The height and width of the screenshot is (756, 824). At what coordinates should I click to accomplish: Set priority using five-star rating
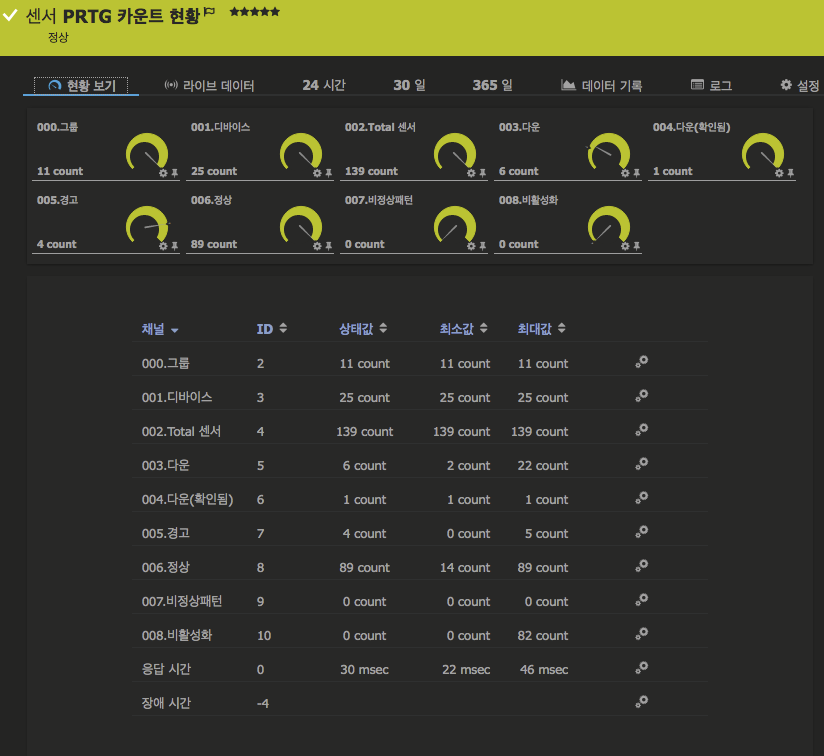pos(255,12)
